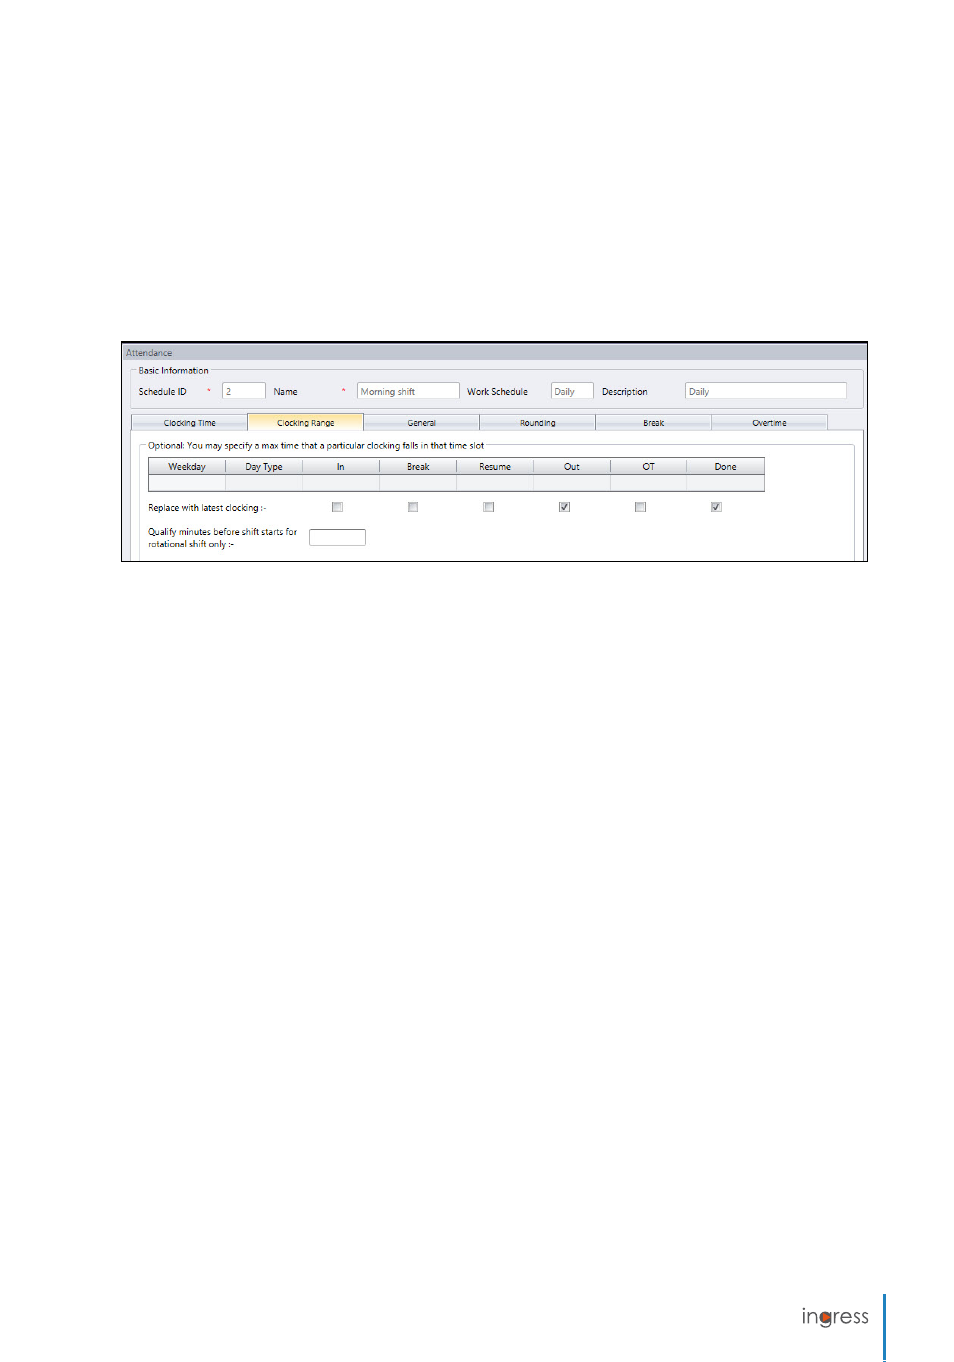Select the Clocking Range tab
Image resolution: width=954 pixels, height=1362 pixels.
pos(305,423)
